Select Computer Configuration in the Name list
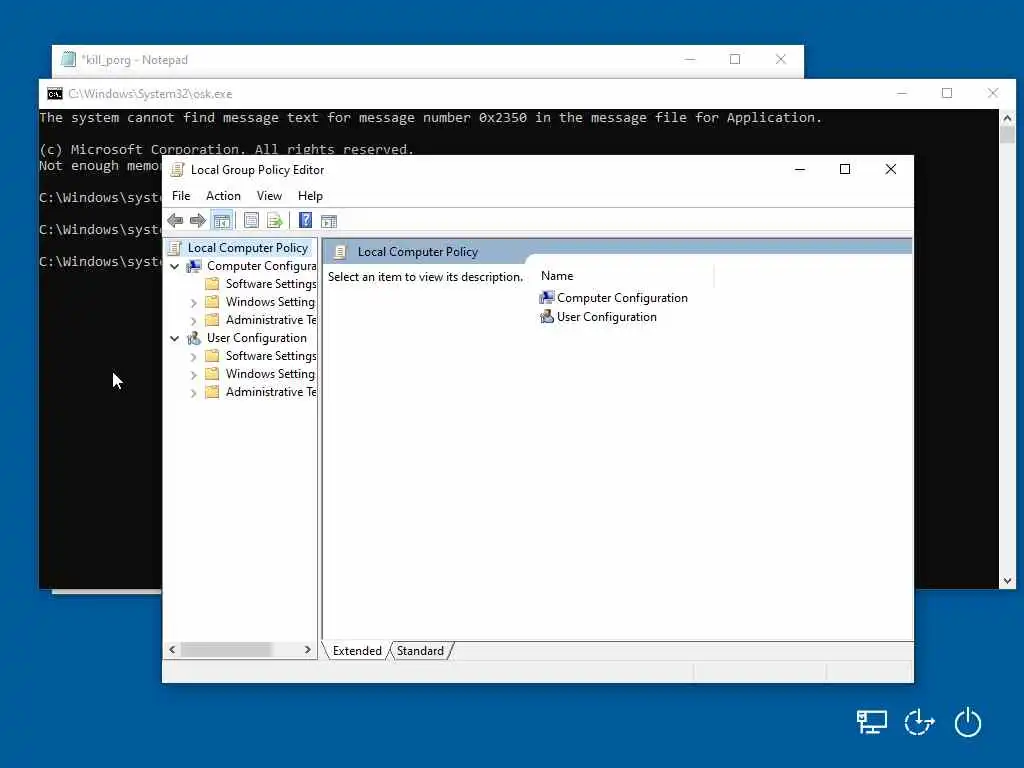Screen dimensions: 1024x768 [x=622, y=298]
